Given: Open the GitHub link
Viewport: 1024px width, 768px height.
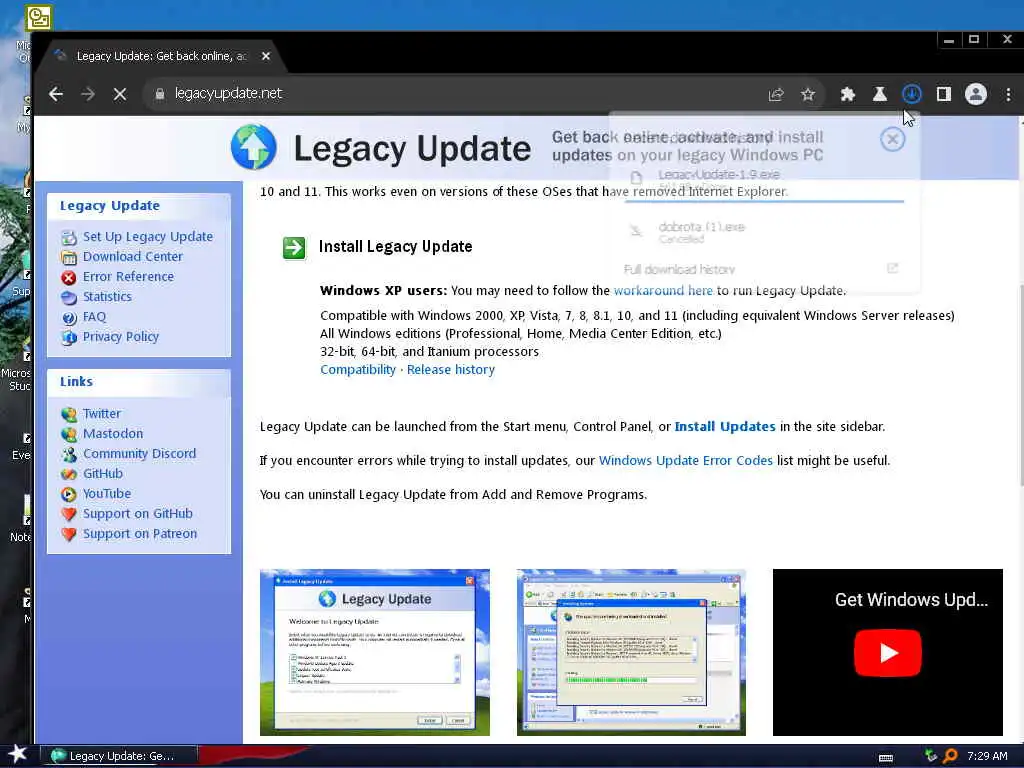Looking at the screenshot, I should coord(103,473).
